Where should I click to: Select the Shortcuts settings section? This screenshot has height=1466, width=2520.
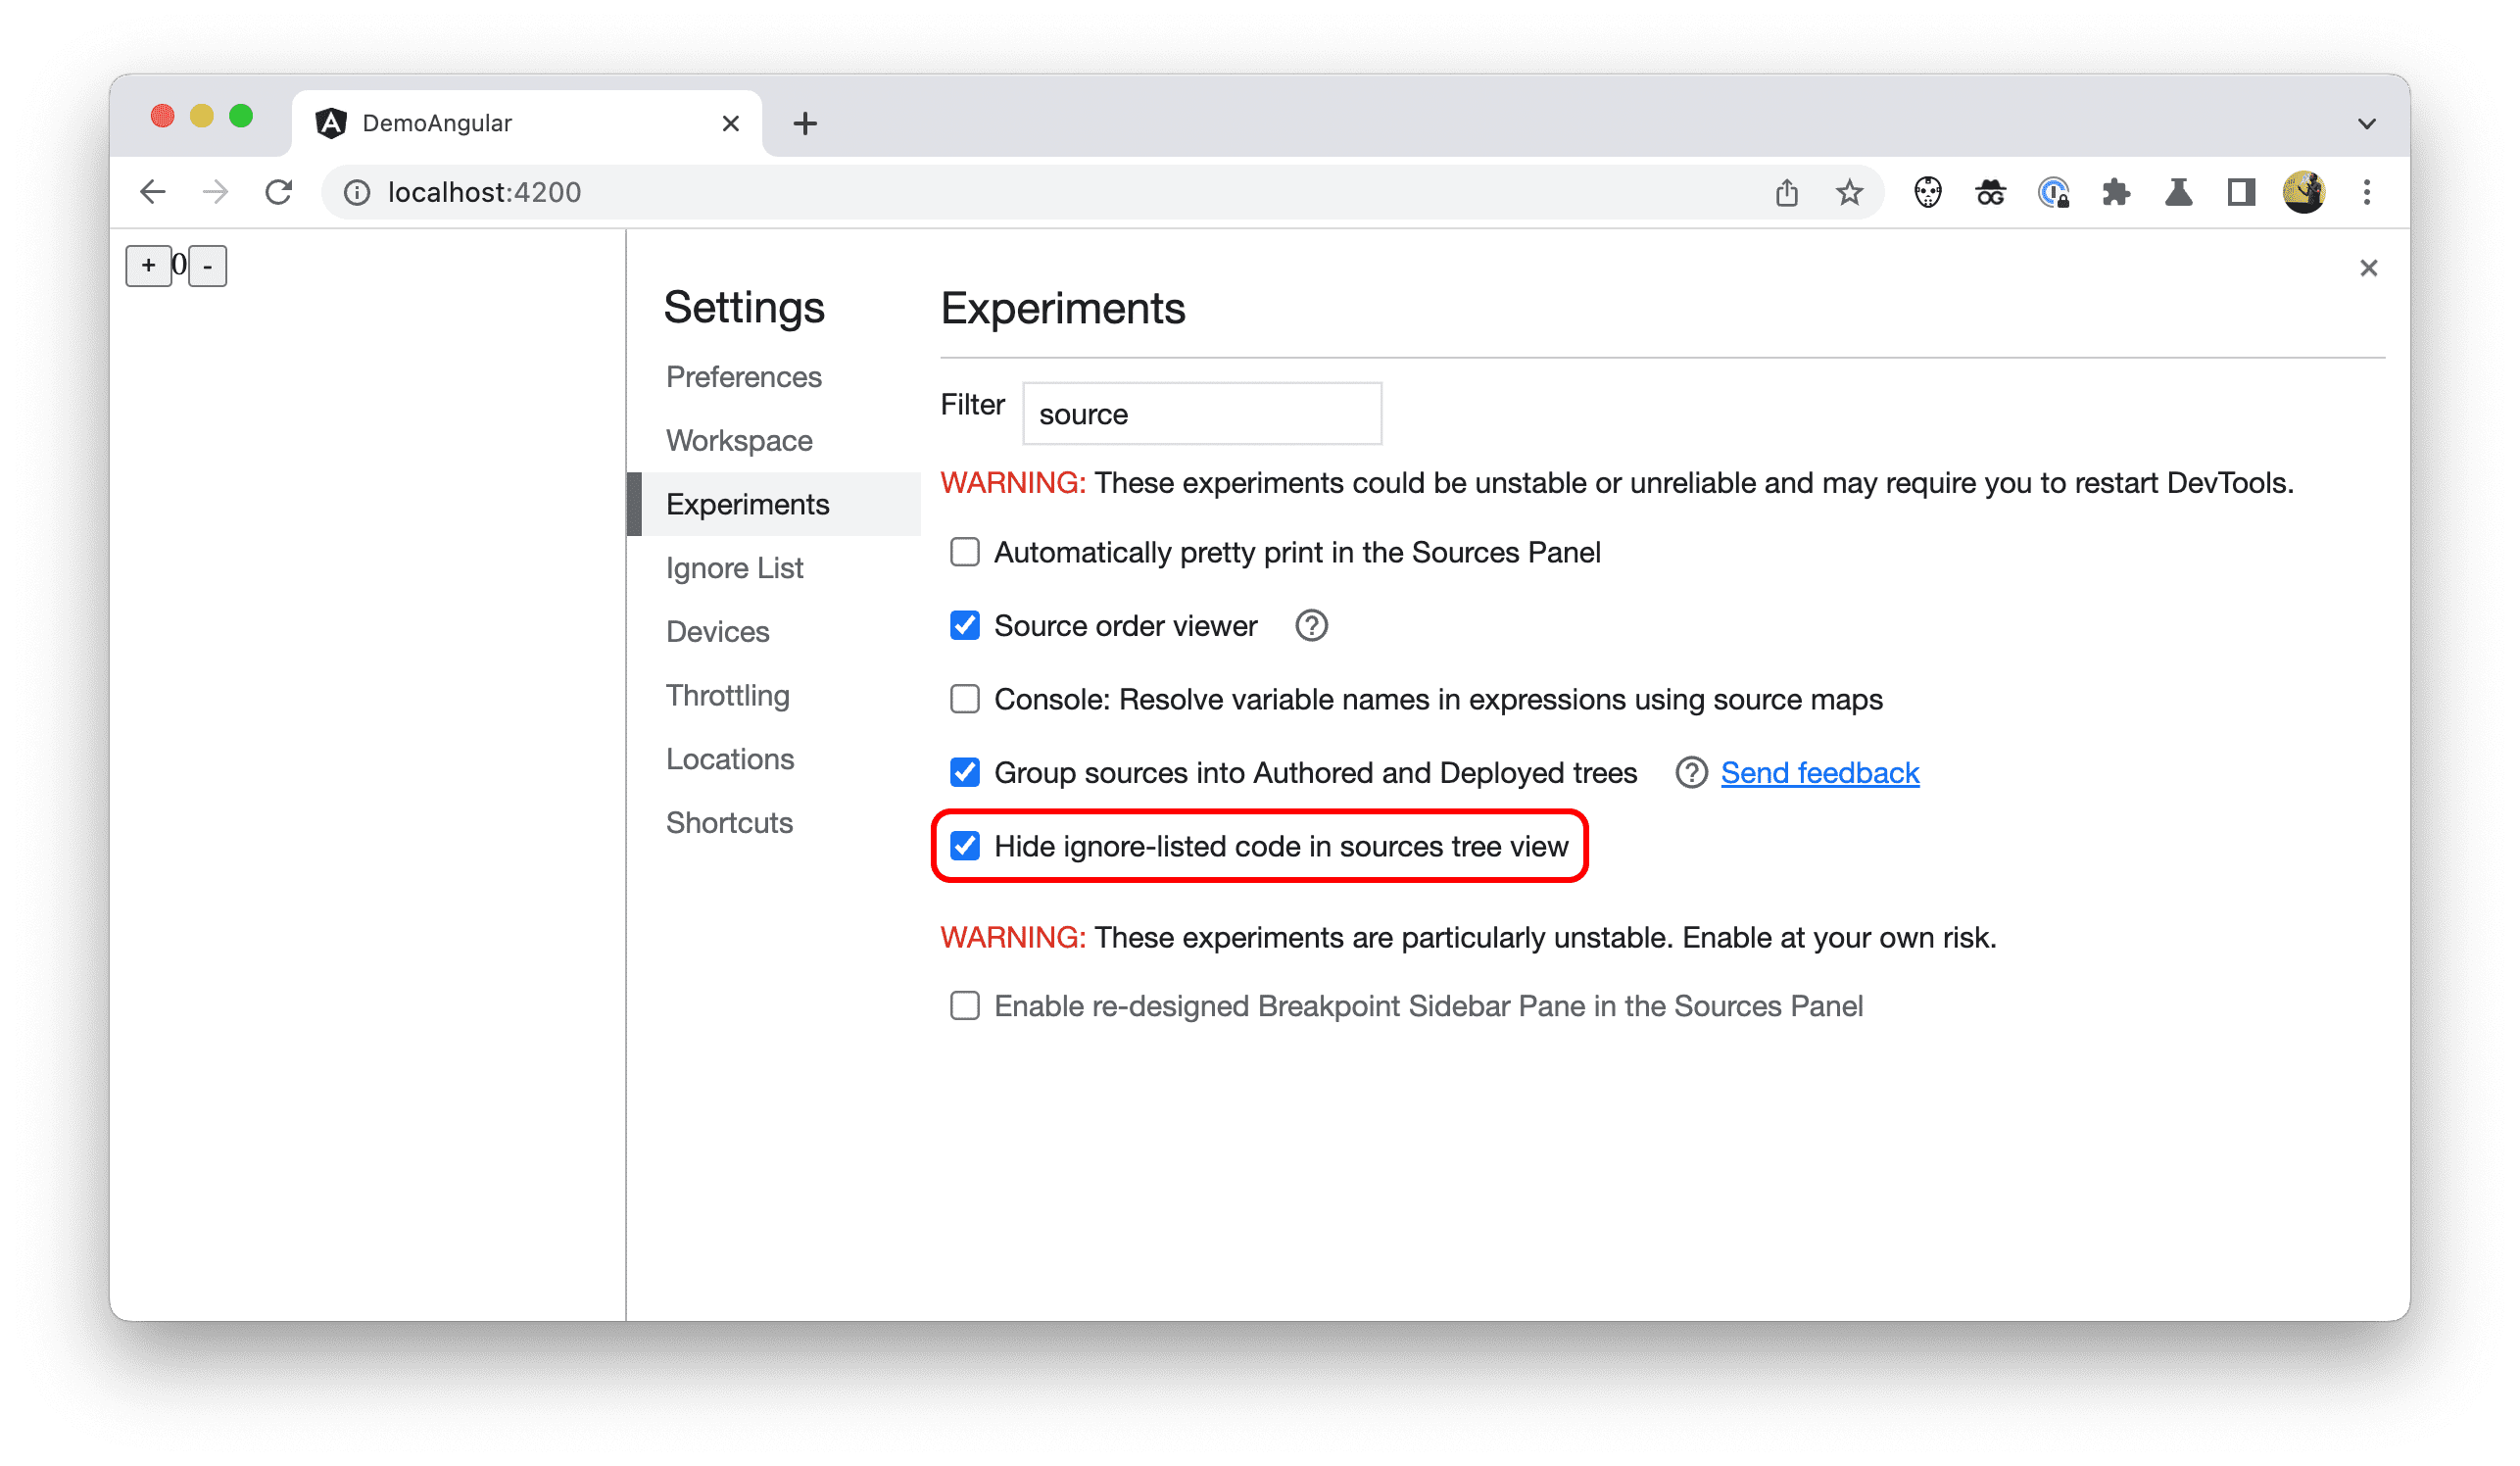727,820
